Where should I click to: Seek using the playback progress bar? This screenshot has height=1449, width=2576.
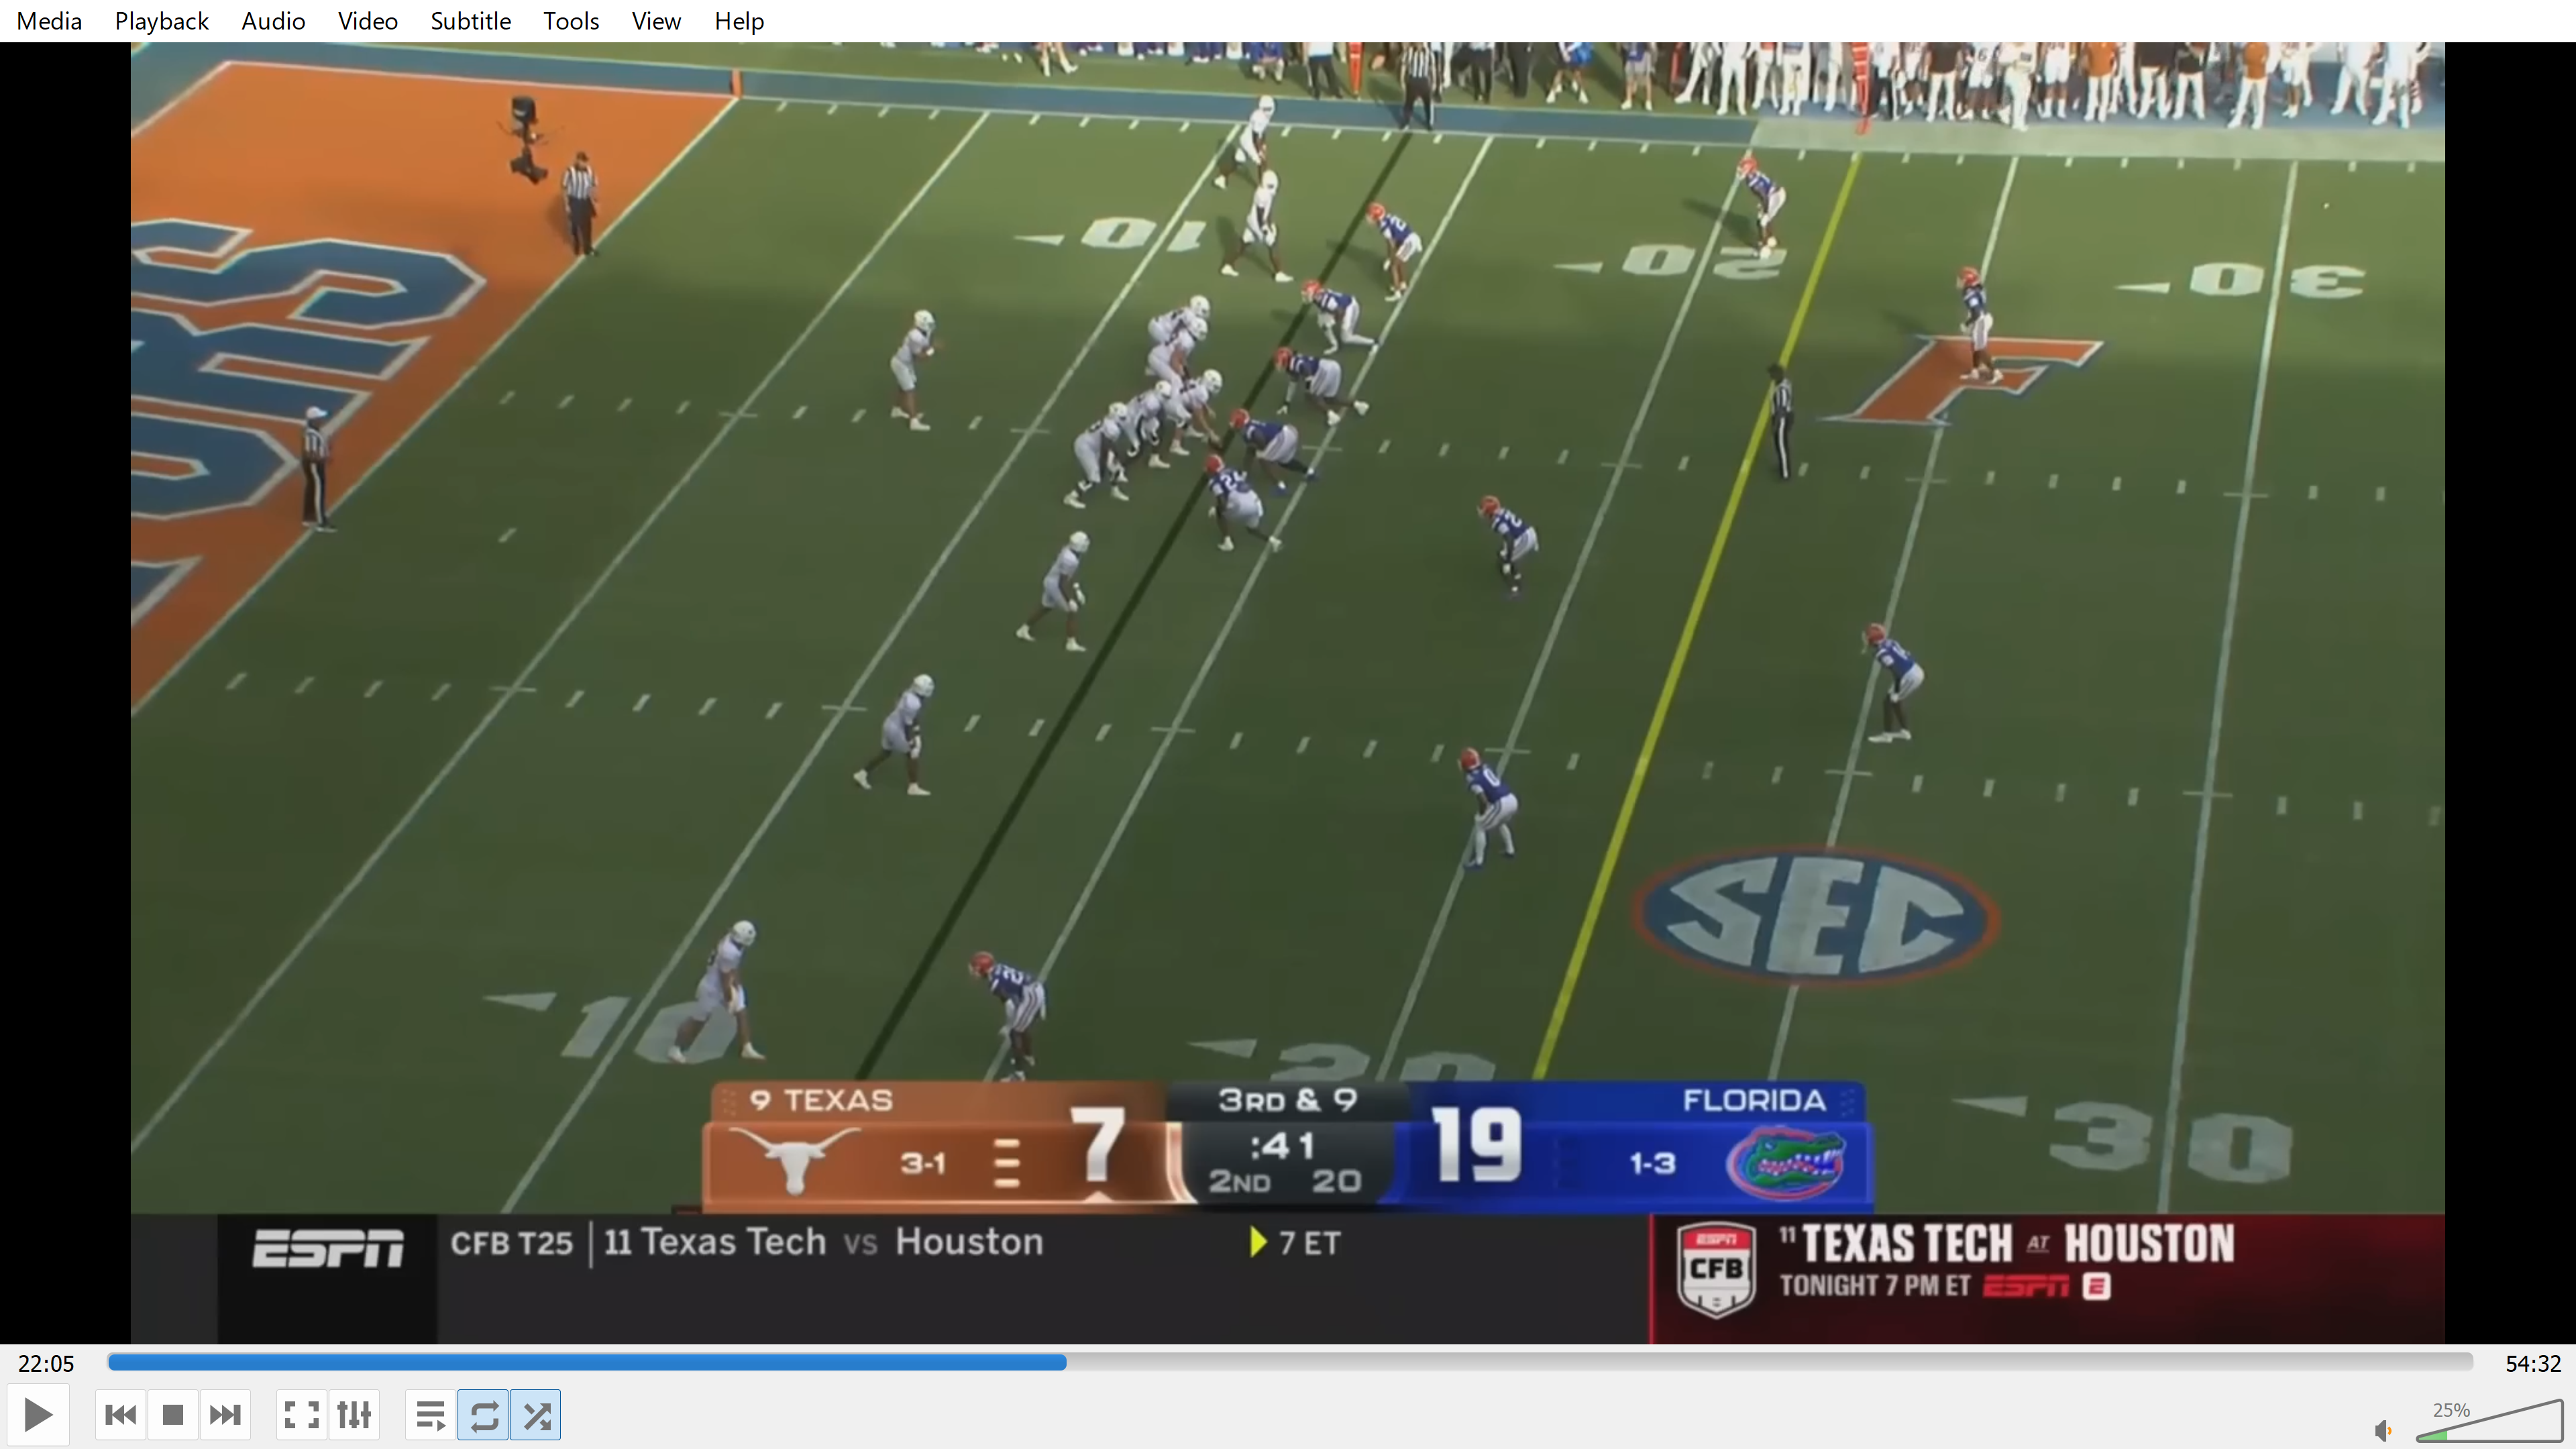click(x=1290, y=1362)
